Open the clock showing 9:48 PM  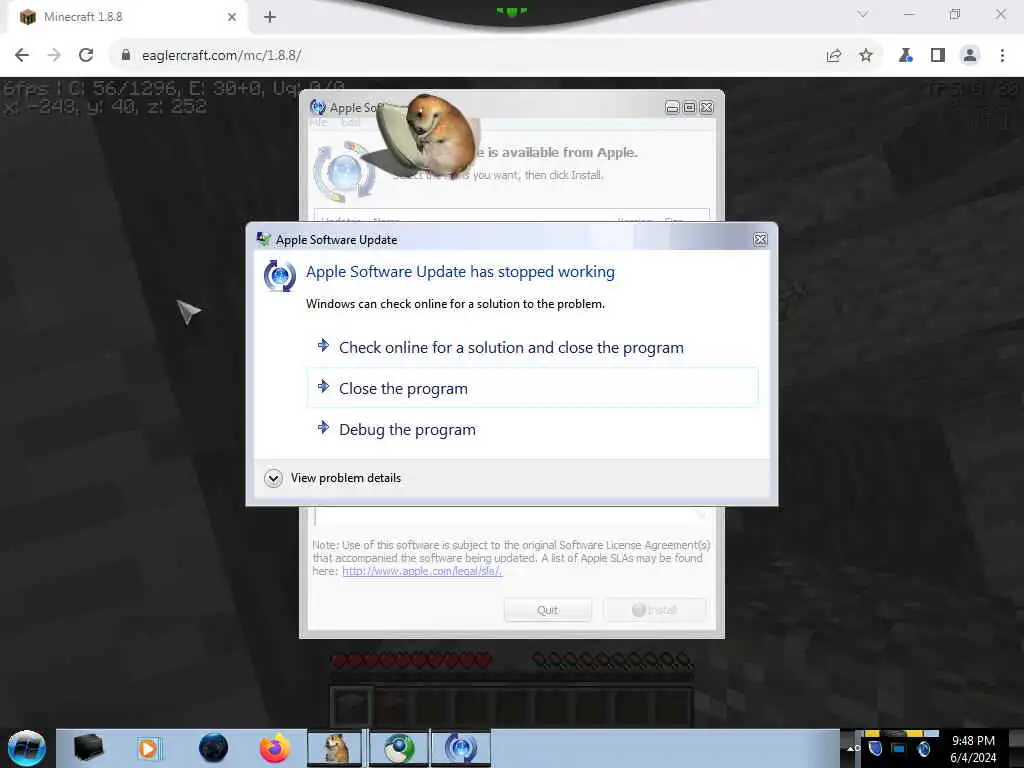click(x=973, y=749)
